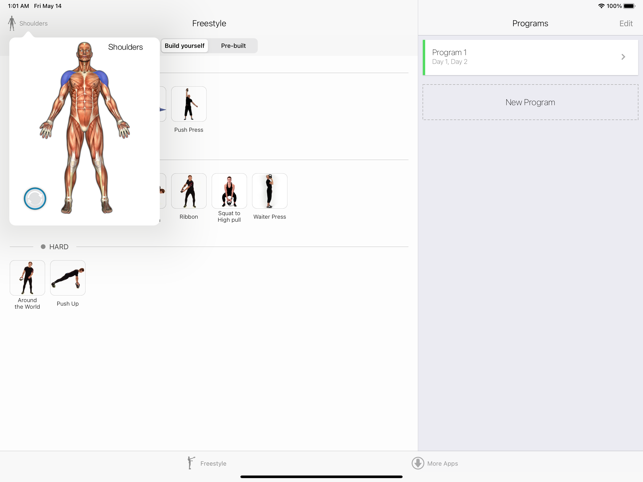Tap the battery indicator in the status bar
Viewport: 643px width, 482px height.
click(629, 6)
